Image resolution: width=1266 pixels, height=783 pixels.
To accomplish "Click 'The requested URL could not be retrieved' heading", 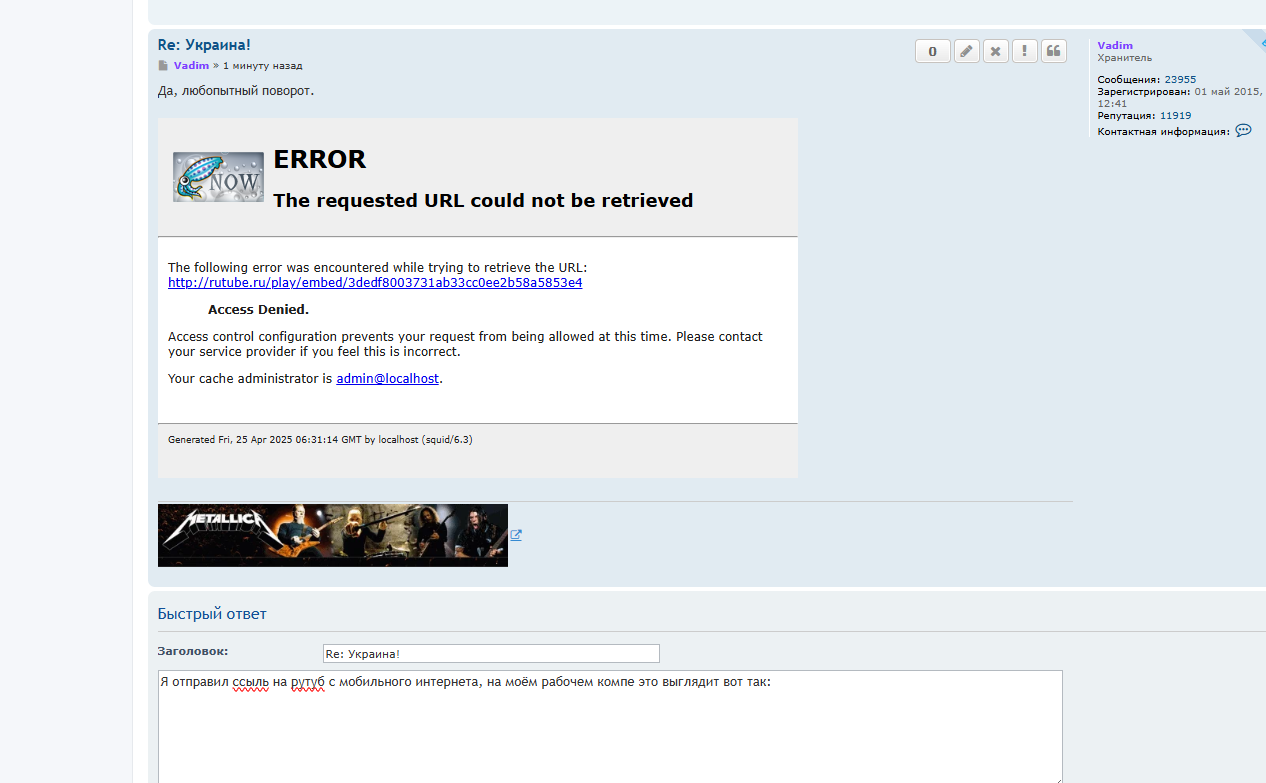I will [483, 201].
